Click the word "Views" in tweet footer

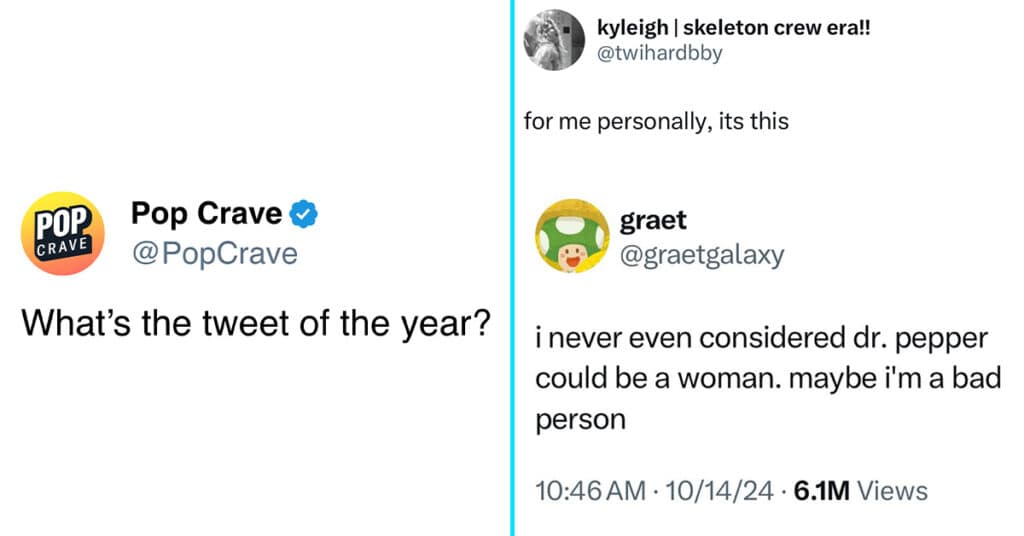[892, 491]
